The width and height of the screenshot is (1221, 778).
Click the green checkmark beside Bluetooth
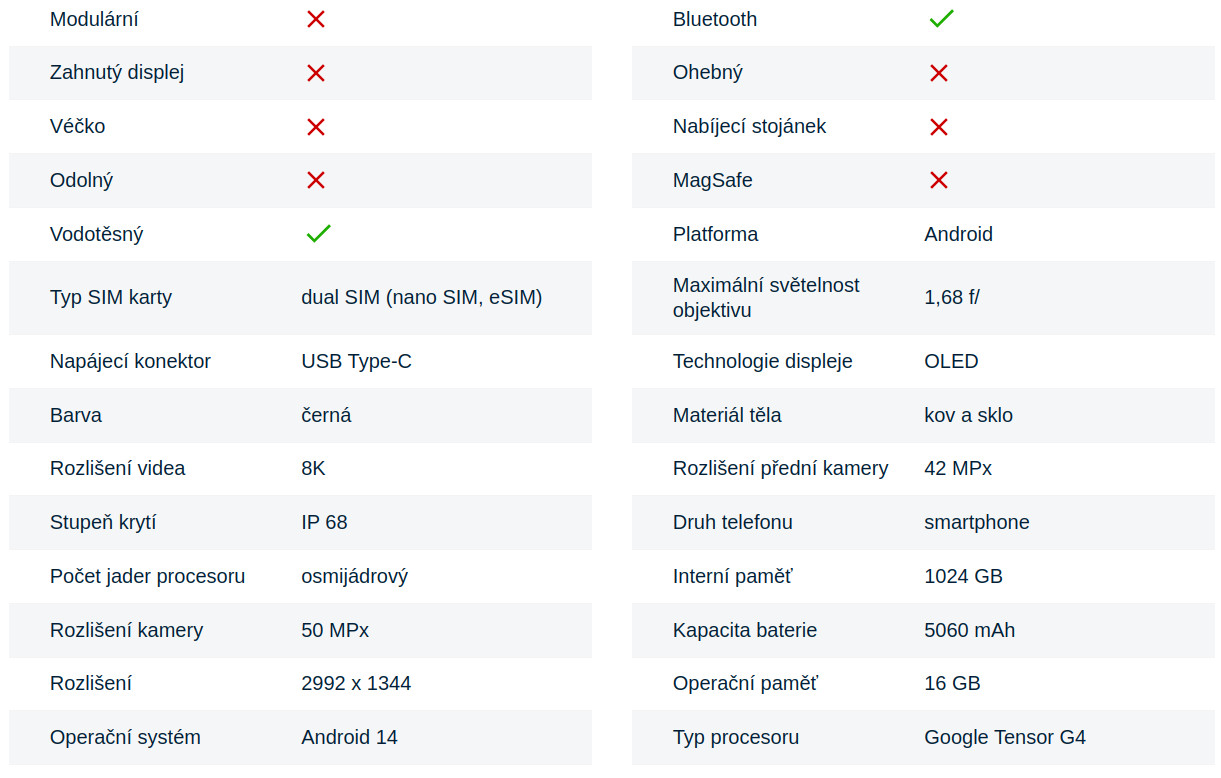[x=941, y=19]
